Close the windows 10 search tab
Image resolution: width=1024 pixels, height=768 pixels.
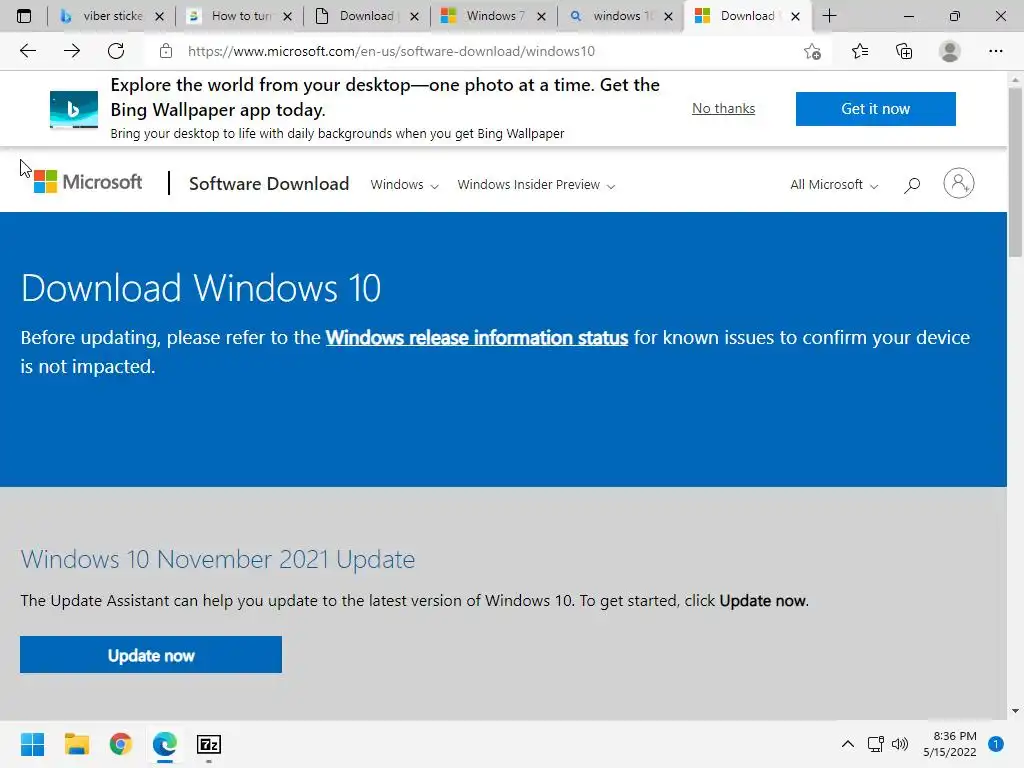point(668,16)
